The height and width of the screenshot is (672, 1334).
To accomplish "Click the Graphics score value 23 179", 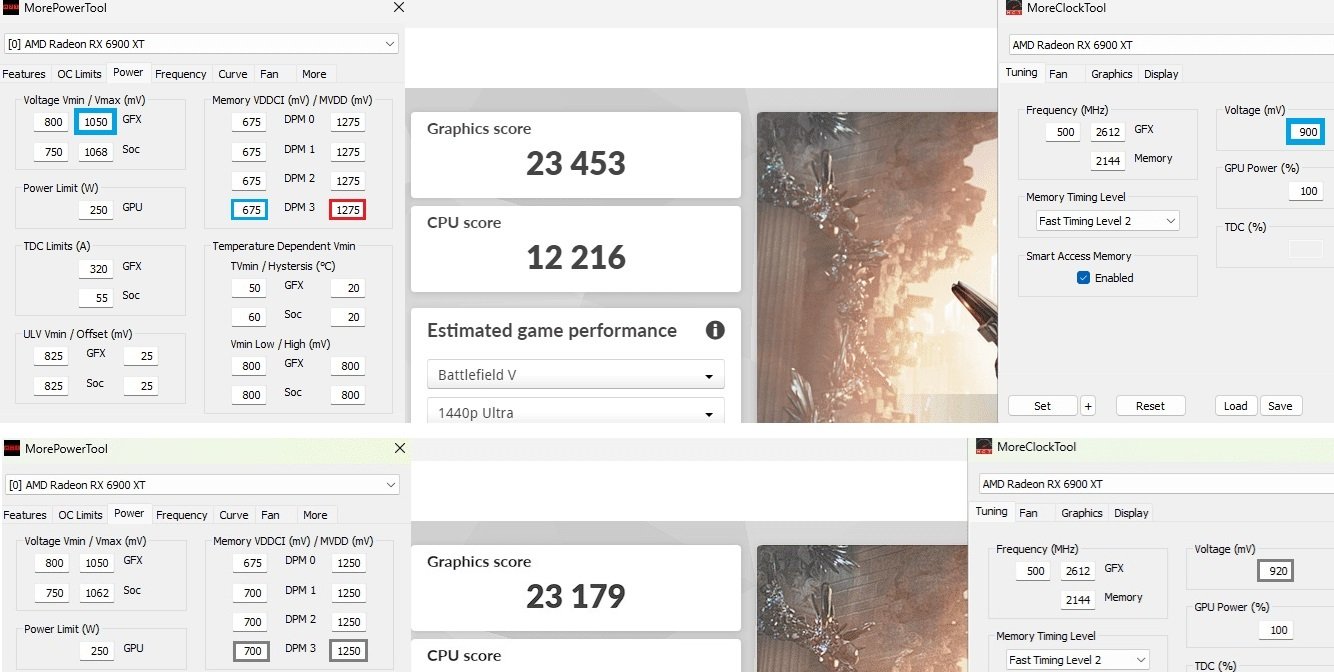I will pyautogui.click(x=576, y=597).
